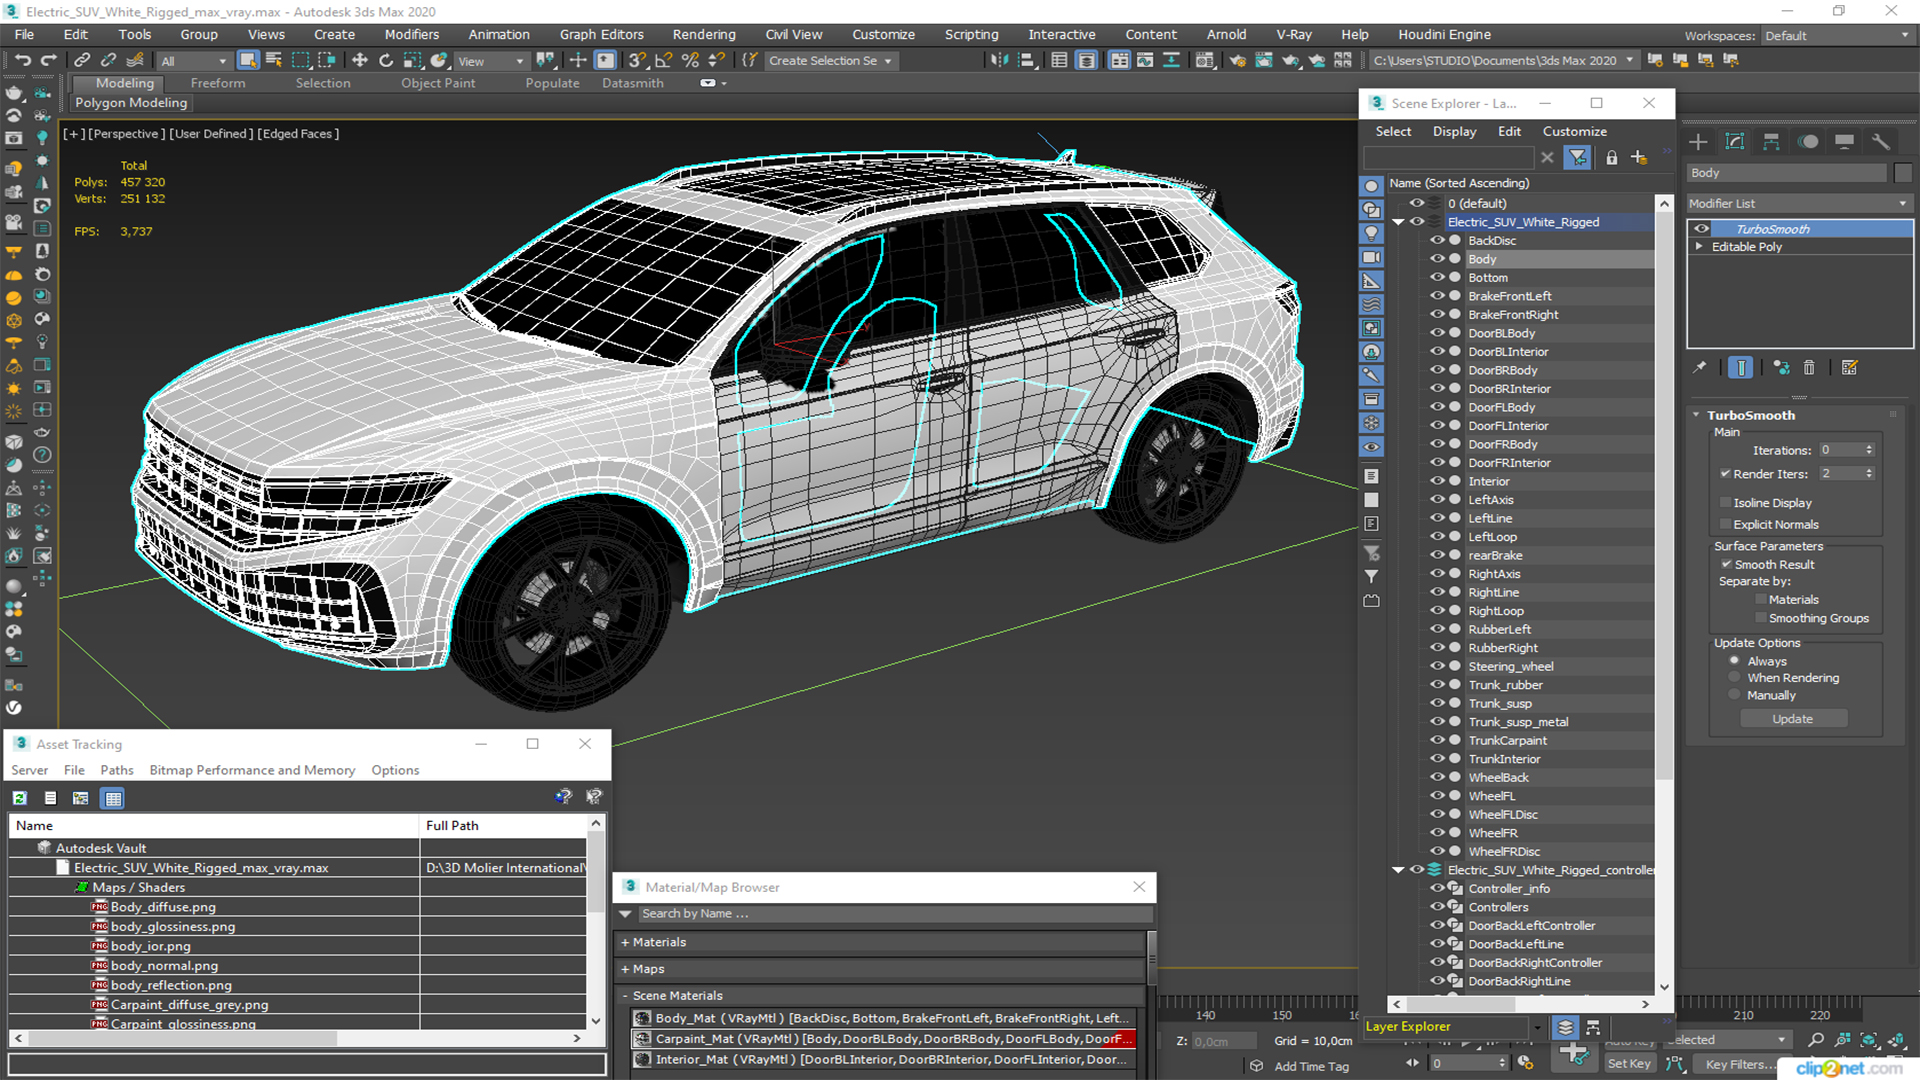The height and width of the screenshot is (1080, 1920).
Task: Click the Body object color swatch
Action: point(1903,173)
